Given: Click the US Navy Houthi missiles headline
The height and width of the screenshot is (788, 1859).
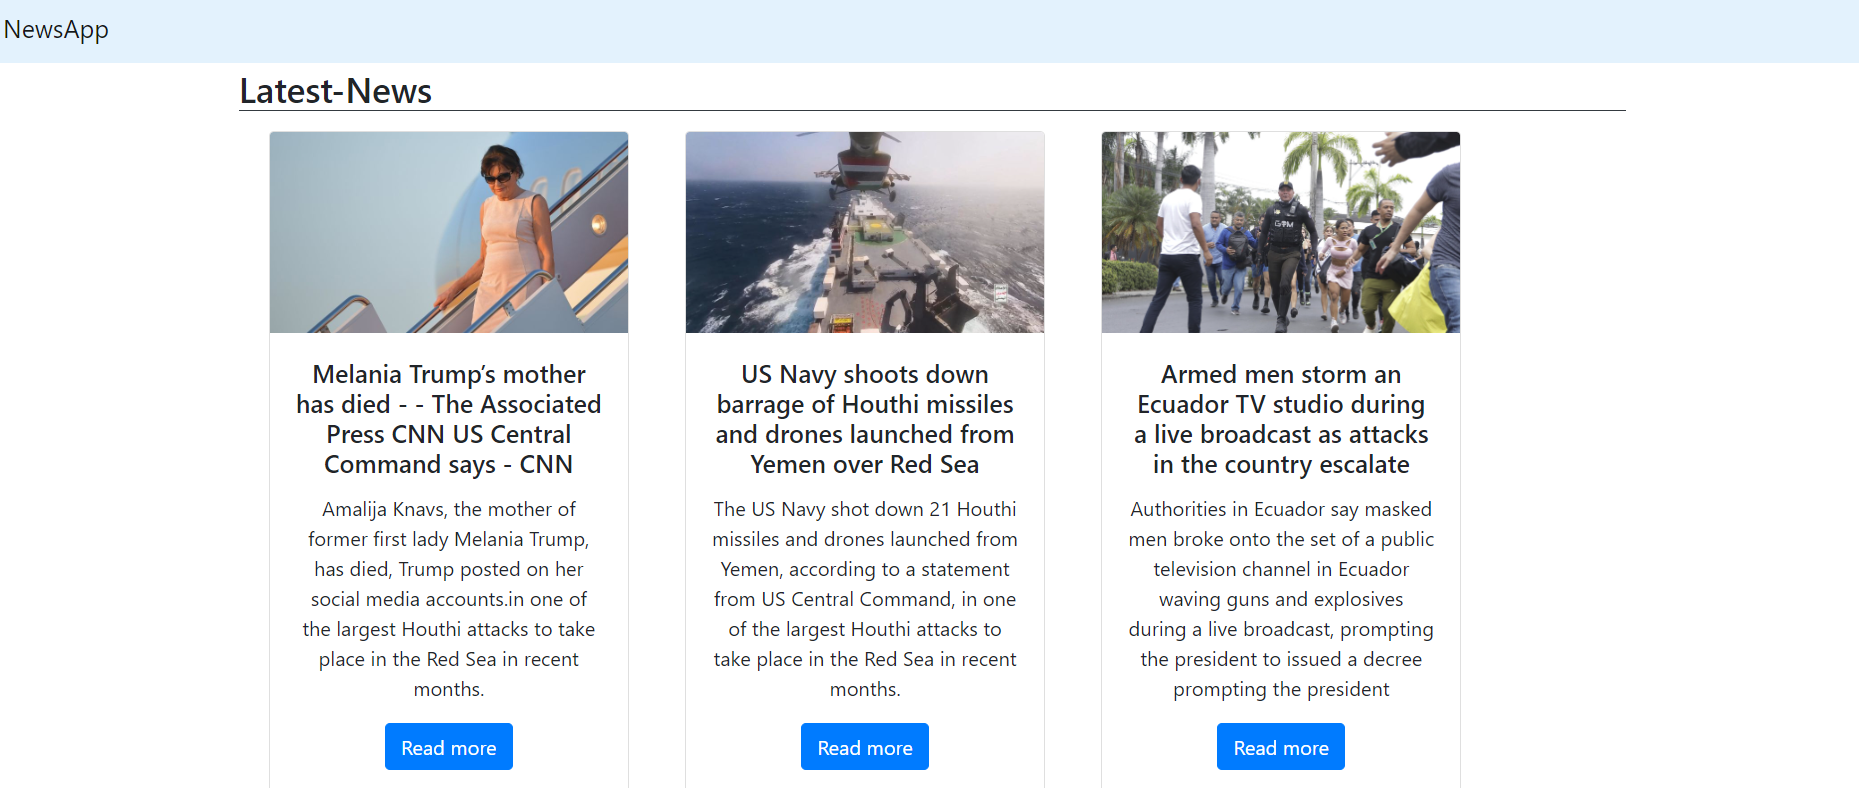Looking at the screenshot, I should pyautogui.click(x=864, y=419).
